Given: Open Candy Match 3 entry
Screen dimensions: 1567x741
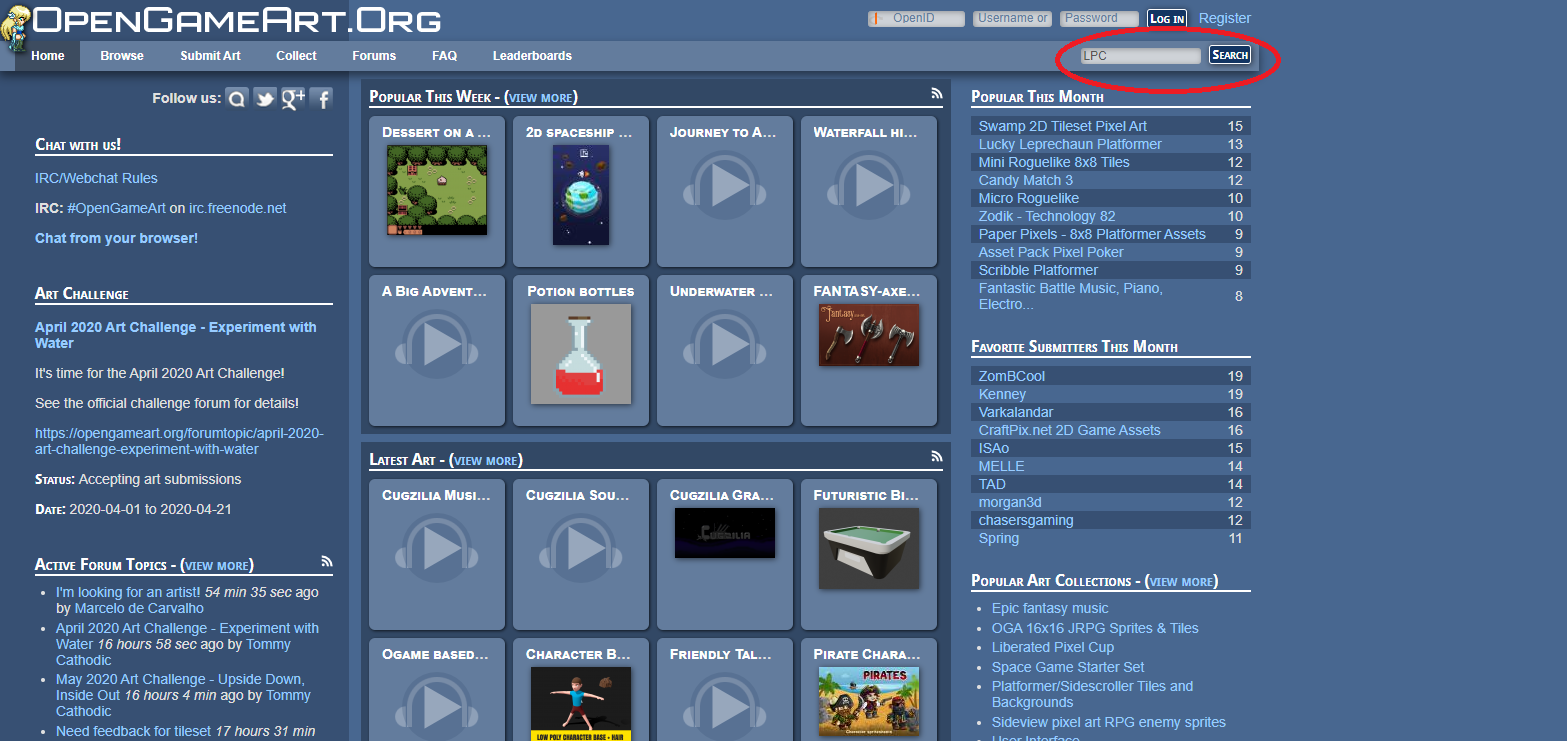Looking at the screenshot, I should (1026, 180).
